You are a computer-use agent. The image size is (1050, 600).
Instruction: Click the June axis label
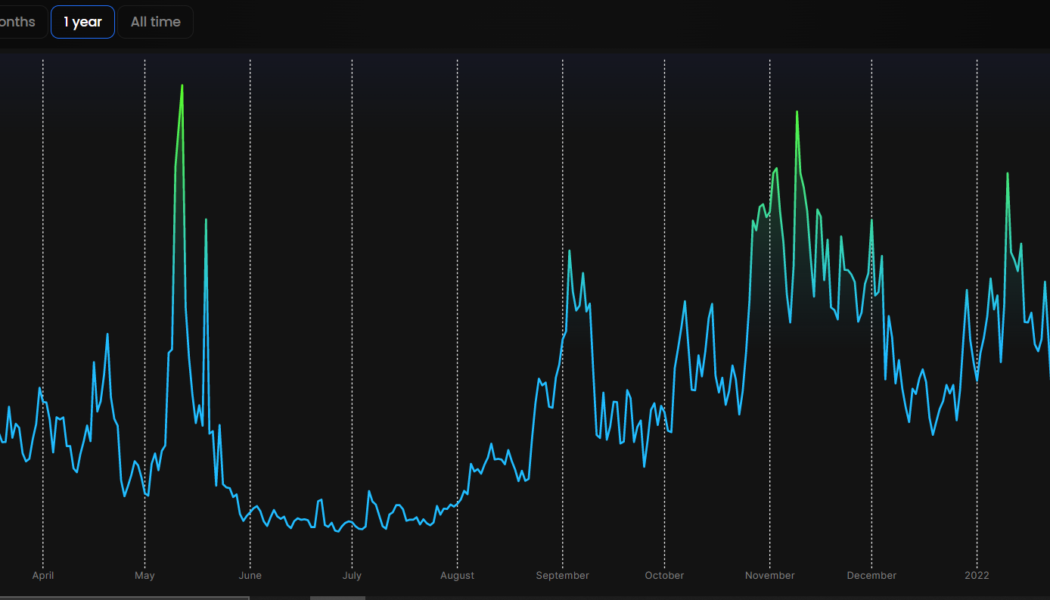tap(250, 575)
